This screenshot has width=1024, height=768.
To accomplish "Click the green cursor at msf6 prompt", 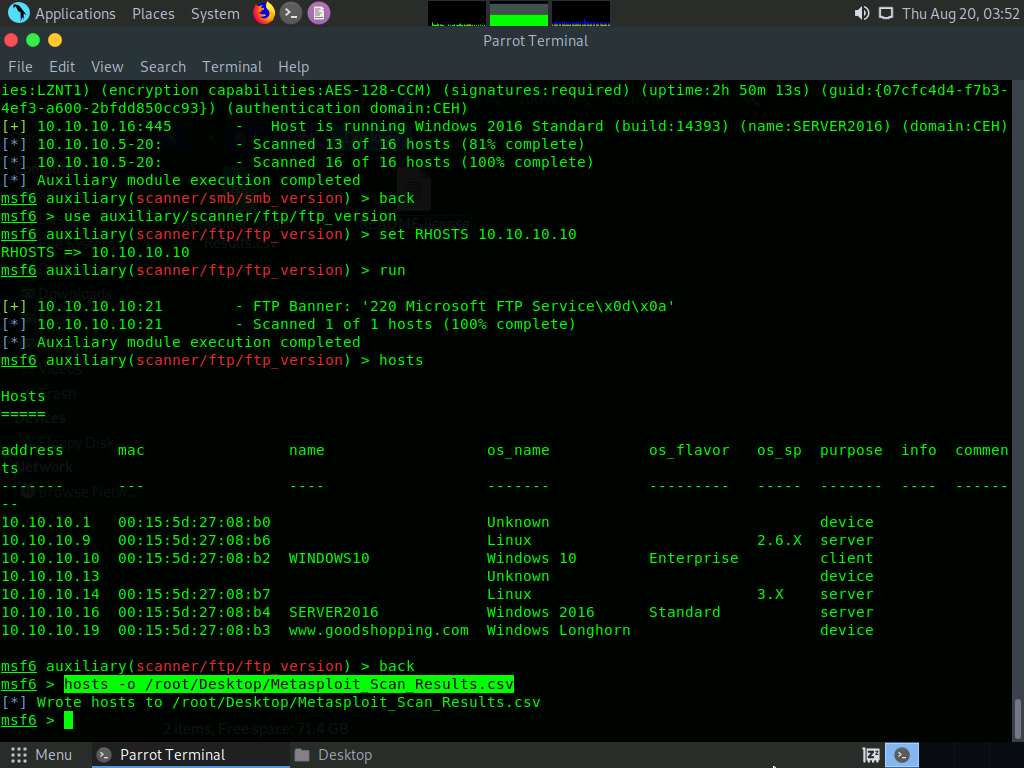I will (x=68, y=720).
